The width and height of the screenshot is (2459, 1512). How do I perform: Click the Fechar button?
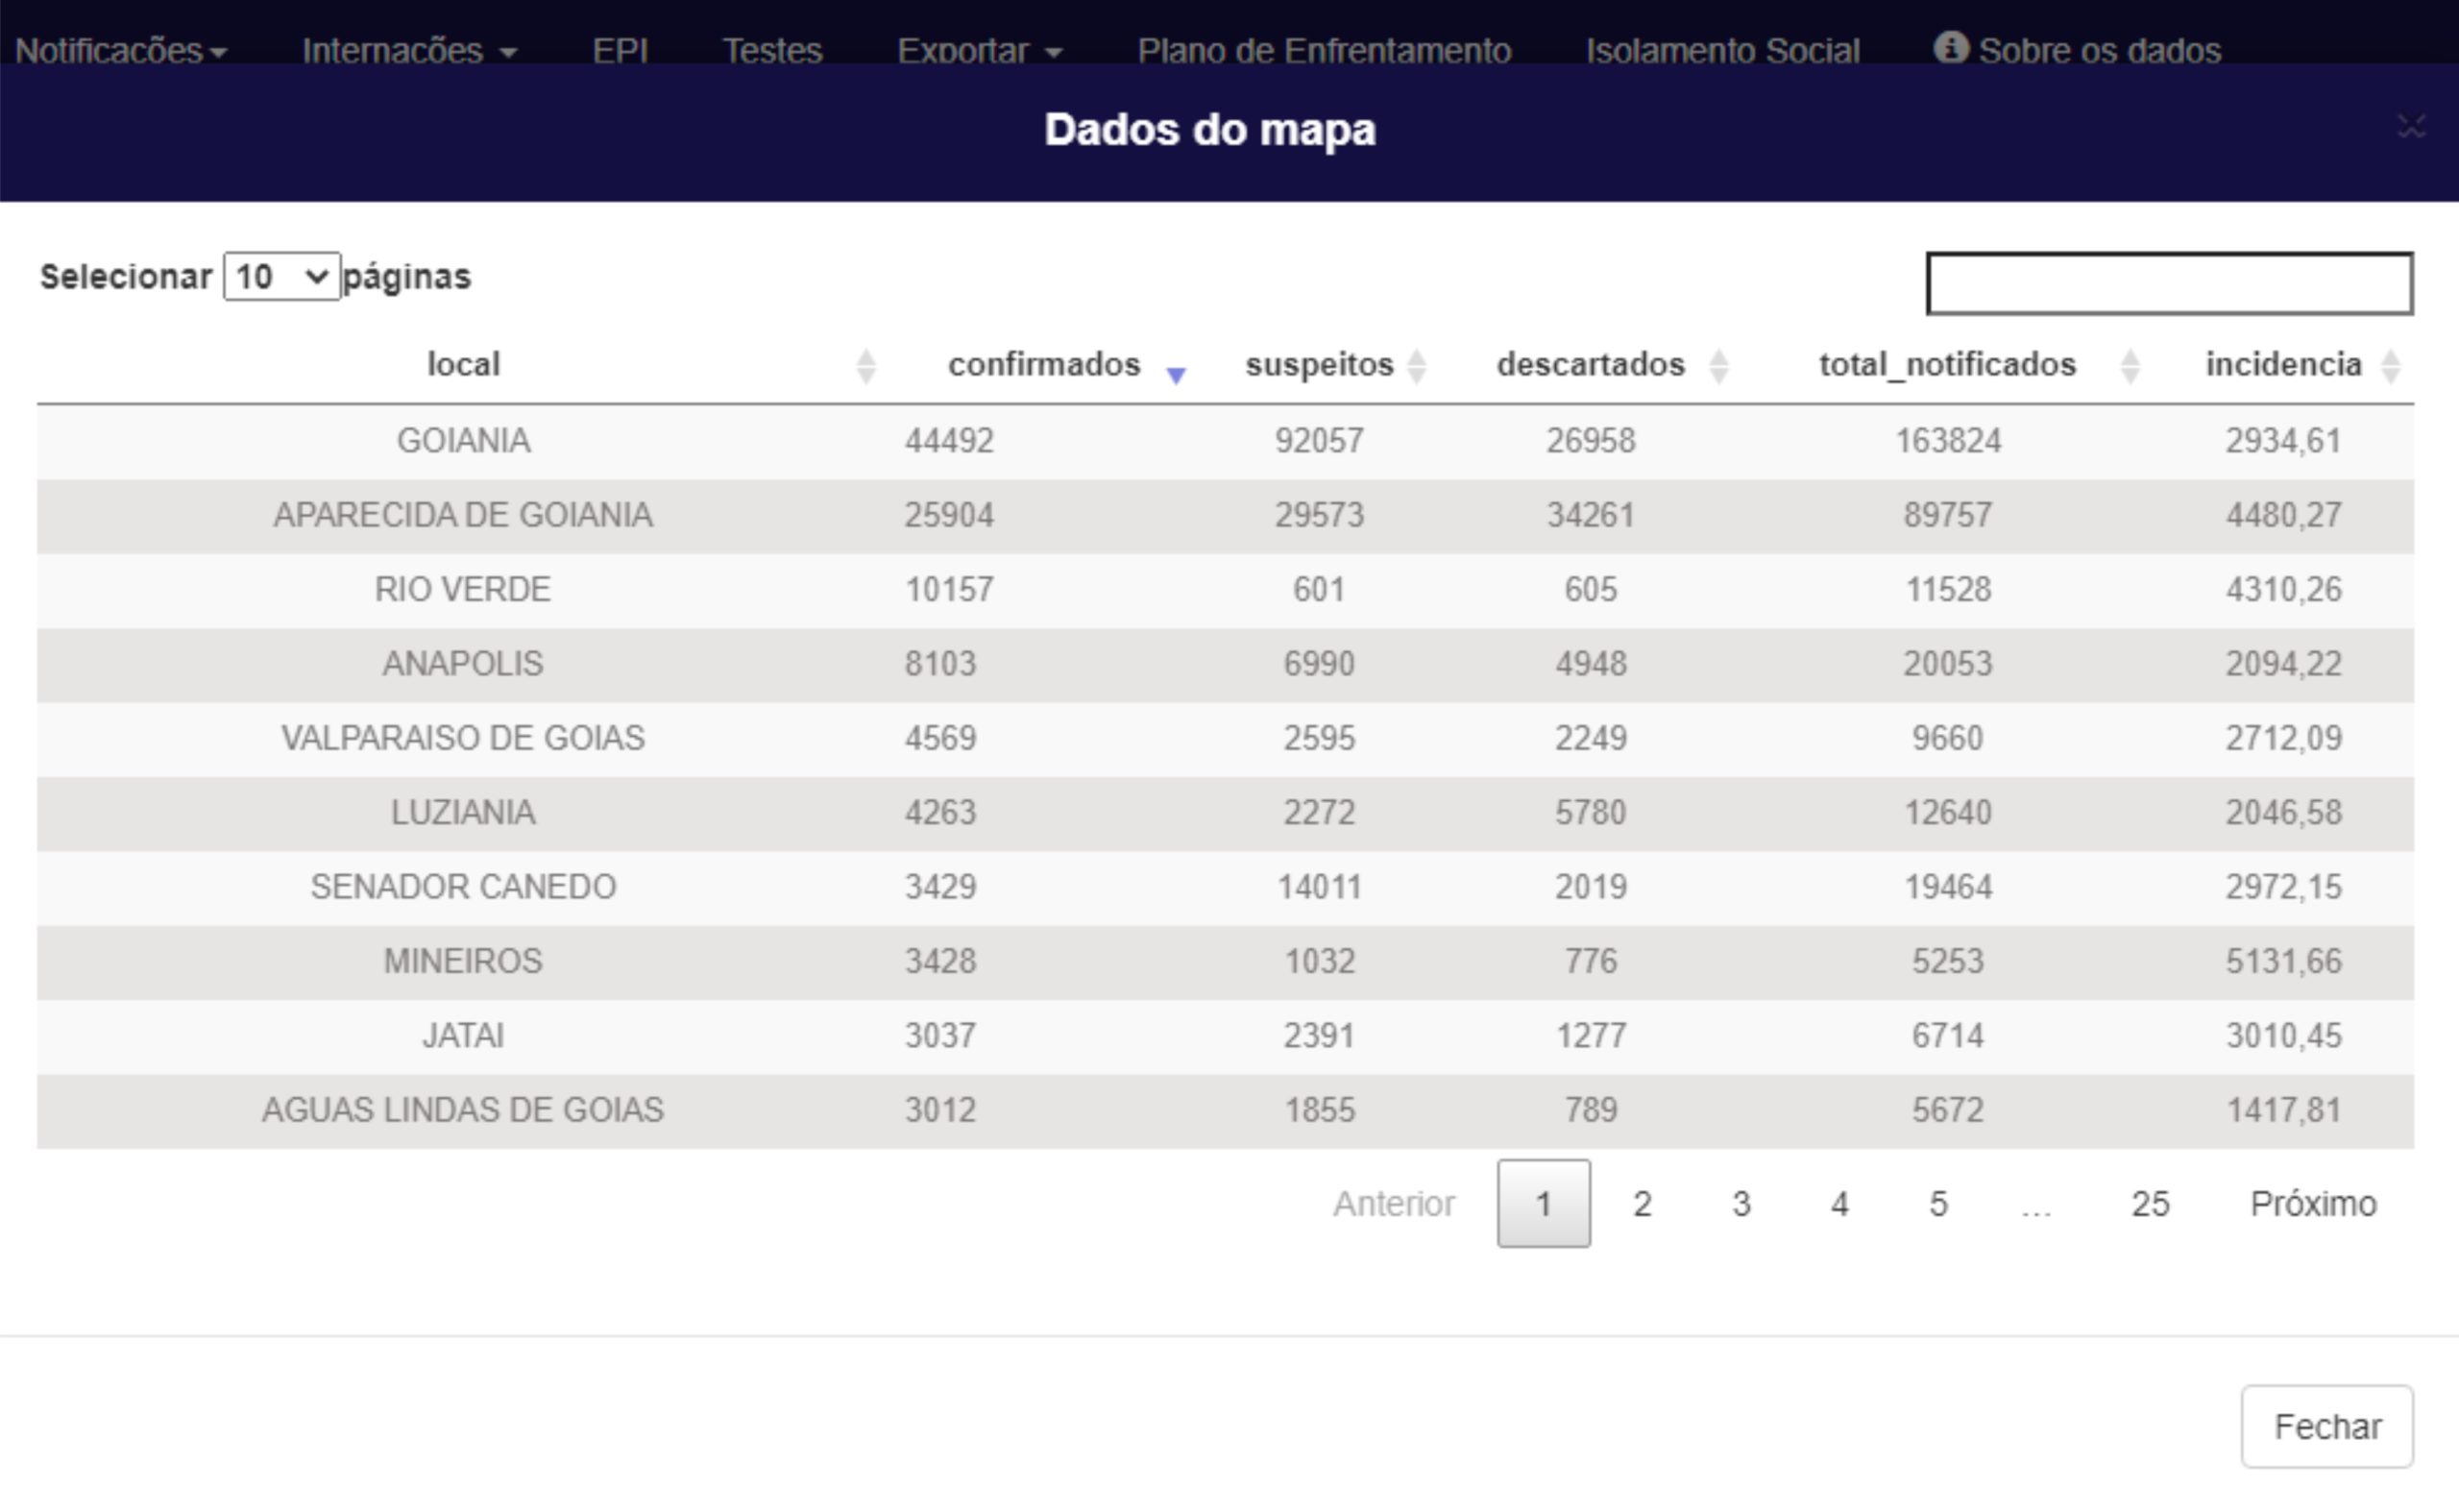[x=2326, y=1426]
